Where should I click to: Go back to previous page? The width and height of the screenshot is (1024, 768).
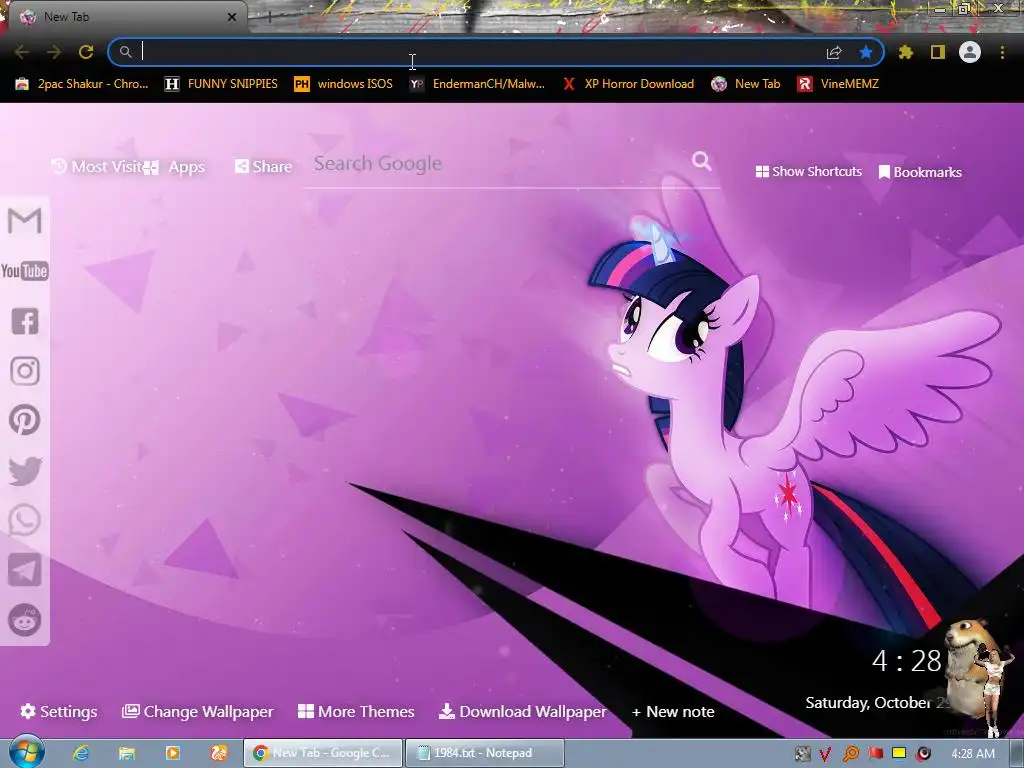pos(22,52)
